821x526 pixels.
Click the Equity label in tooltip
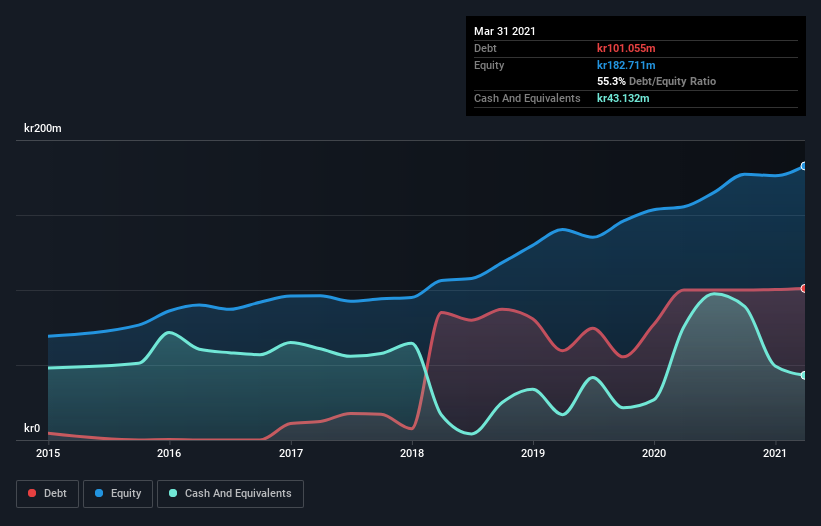coord(489,65)
